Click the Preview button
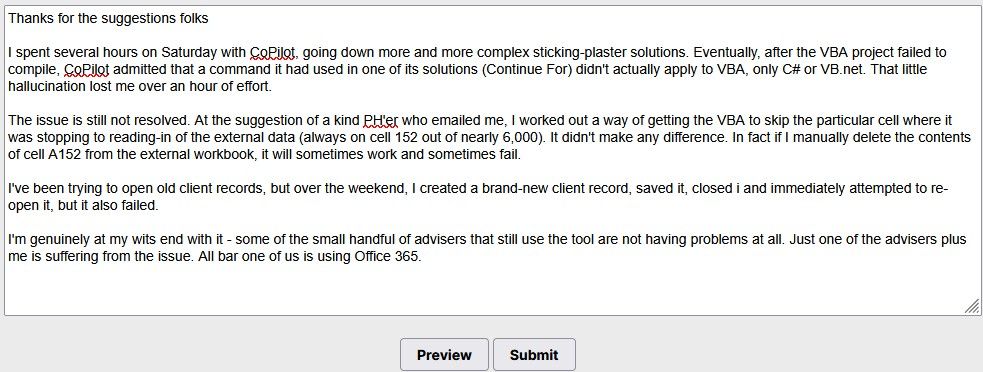This screenshot has width=983, height=372. 444,354
